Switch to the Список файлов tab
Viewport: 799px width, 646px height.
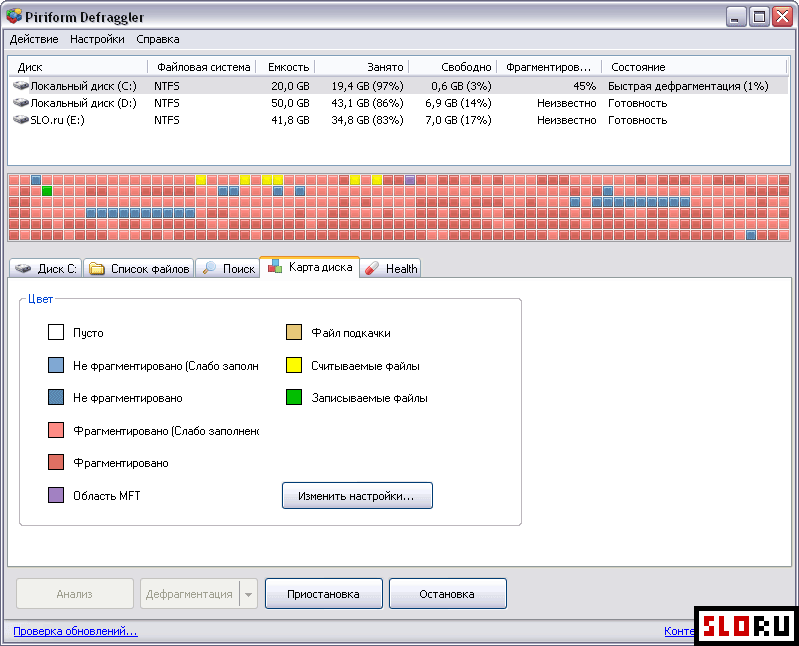139,268
